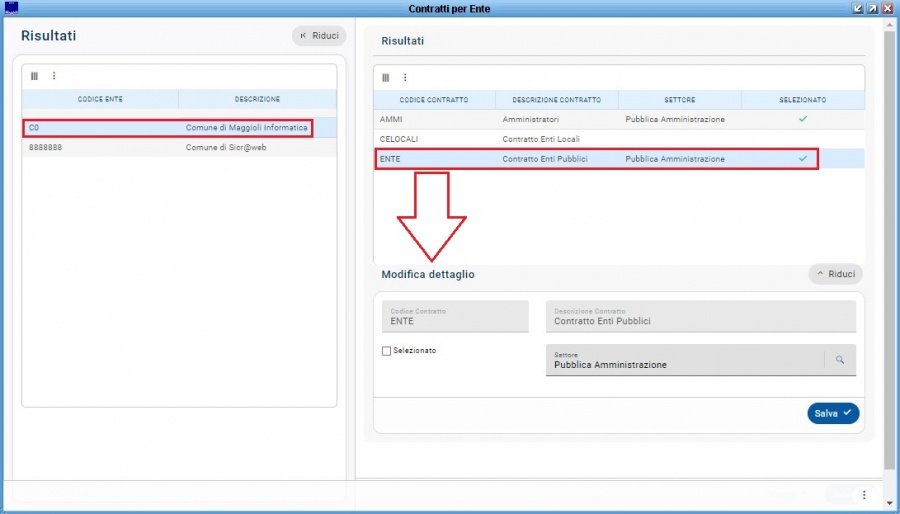
Task: Sort by SETTORE column header
Action: pyautogui.click(x=680, y=100)
